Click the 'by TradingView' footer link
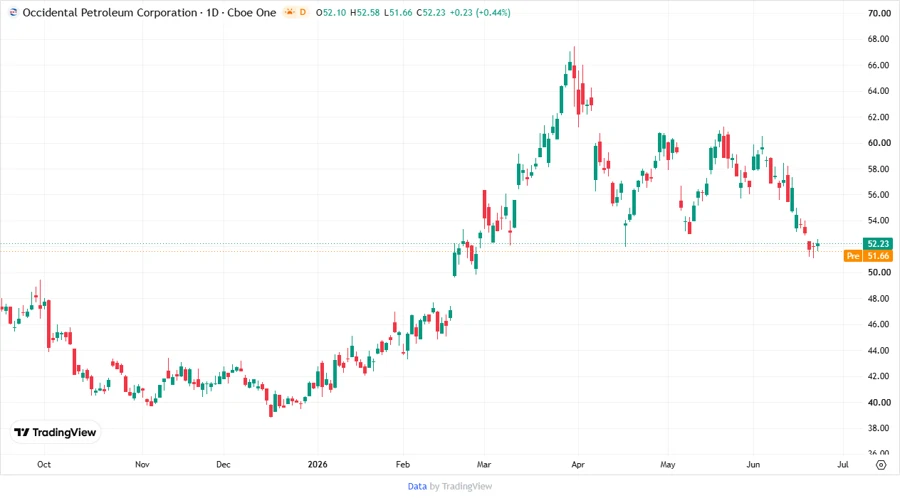 (x=461, y=487)
